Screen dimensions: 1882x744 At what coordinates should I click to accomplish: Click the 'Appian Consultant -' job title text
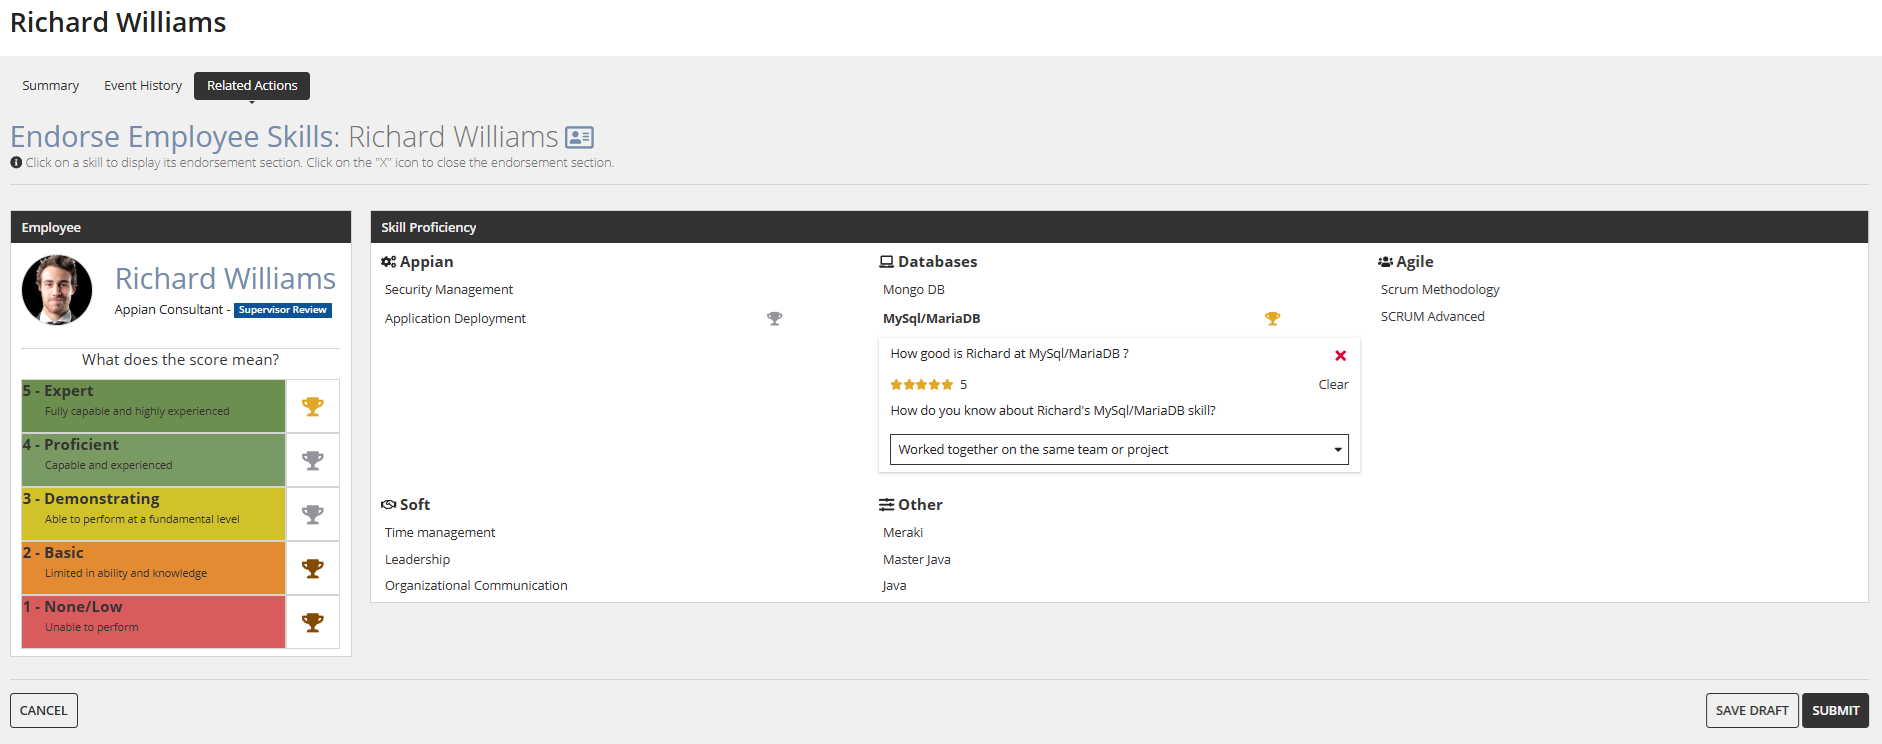pyautogui.click(x=172, y=310)
